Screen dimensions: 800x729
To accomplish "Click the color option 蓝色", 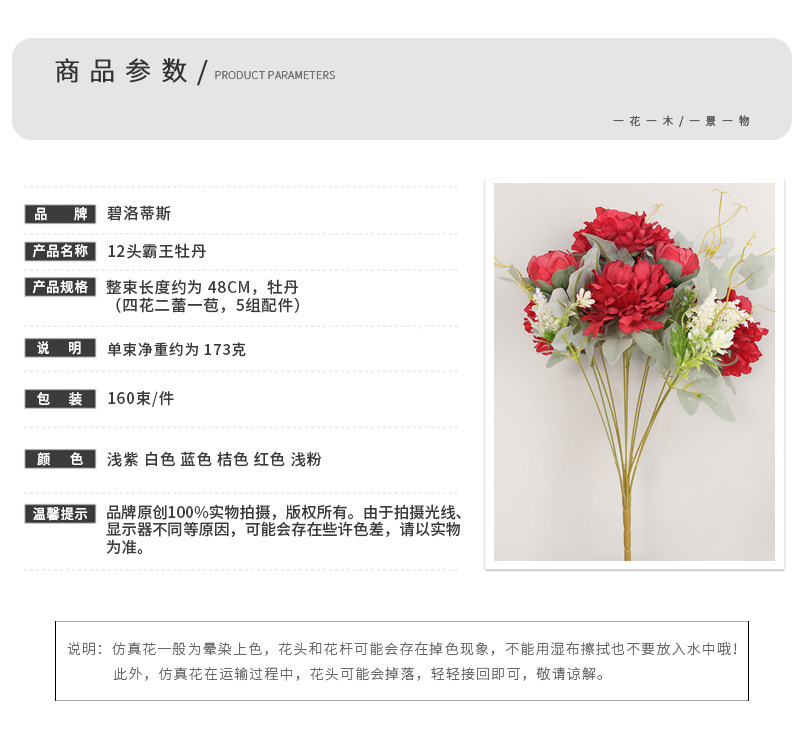I will click(x=196, y=459).
